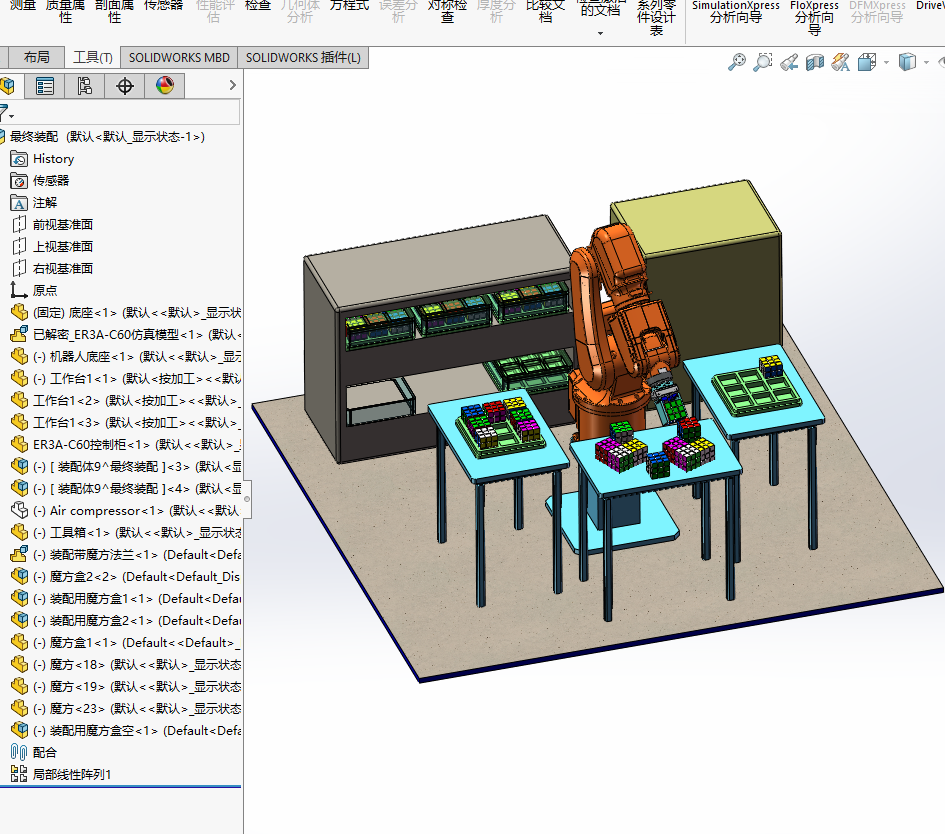The height and width of the screenshot is (834, 945).
Task: Open the ConfigurationManager panel tab
Action: click(x=85, y=86)
